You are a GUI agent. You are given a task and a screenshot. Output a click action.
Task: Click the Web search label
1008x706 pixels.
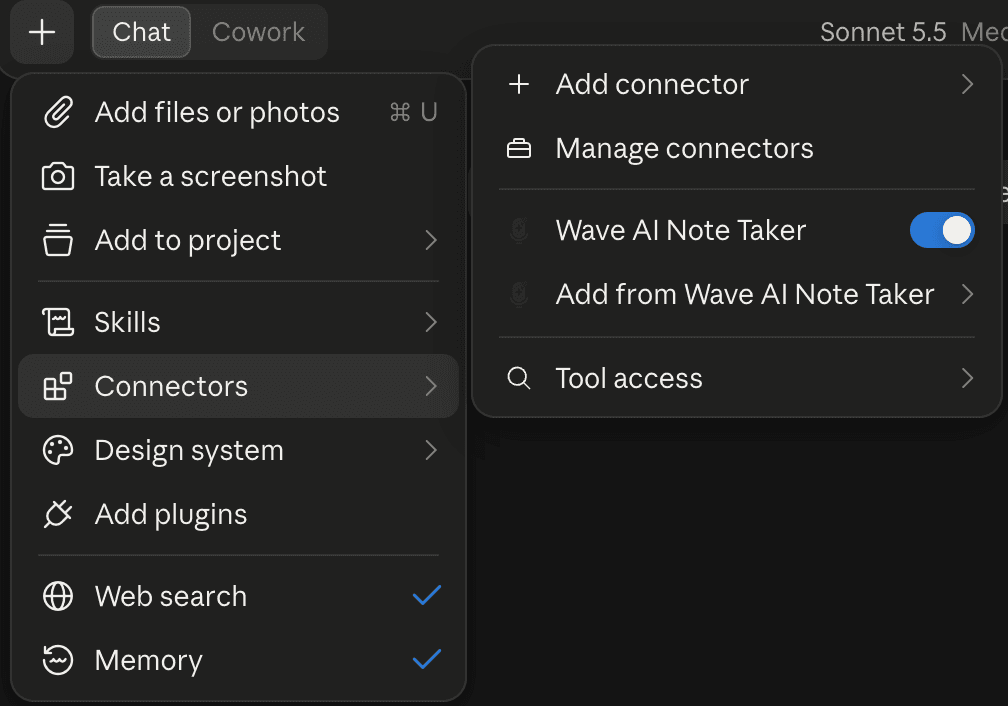[170, 596]
